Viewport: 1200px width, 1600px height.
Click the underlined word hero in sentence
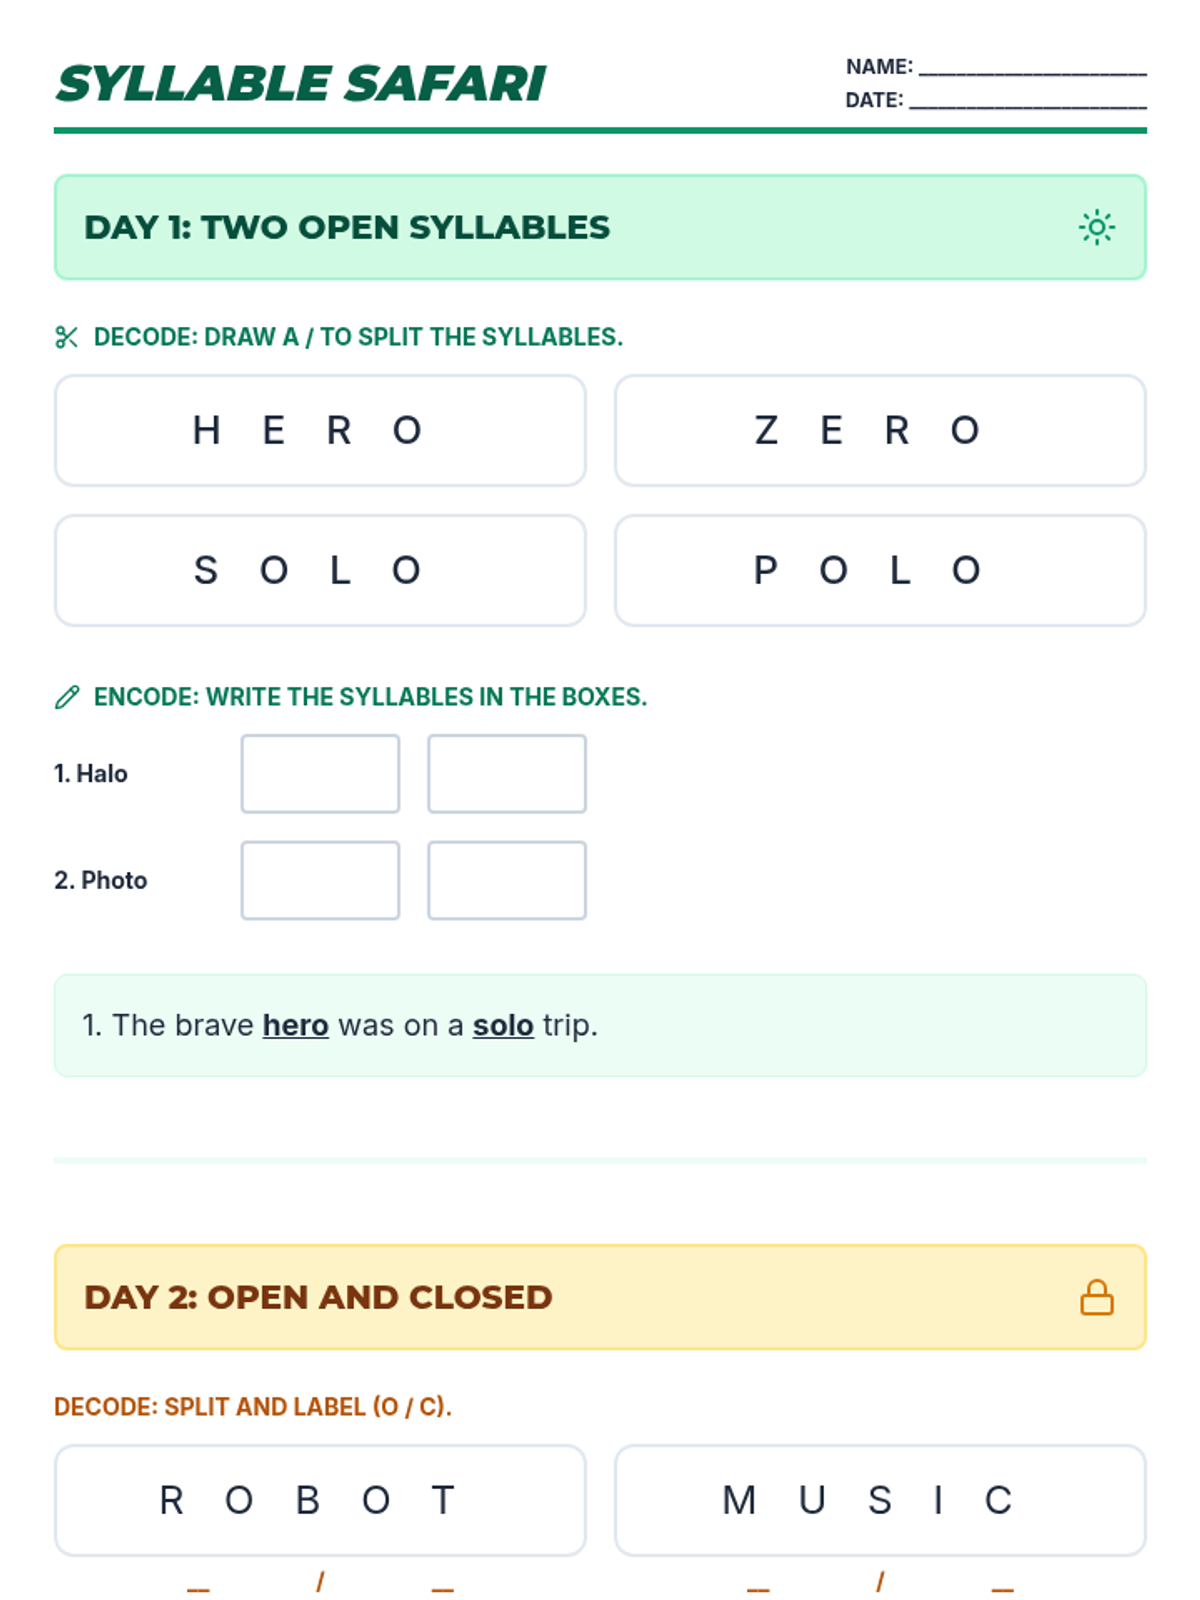(296, 1026)
